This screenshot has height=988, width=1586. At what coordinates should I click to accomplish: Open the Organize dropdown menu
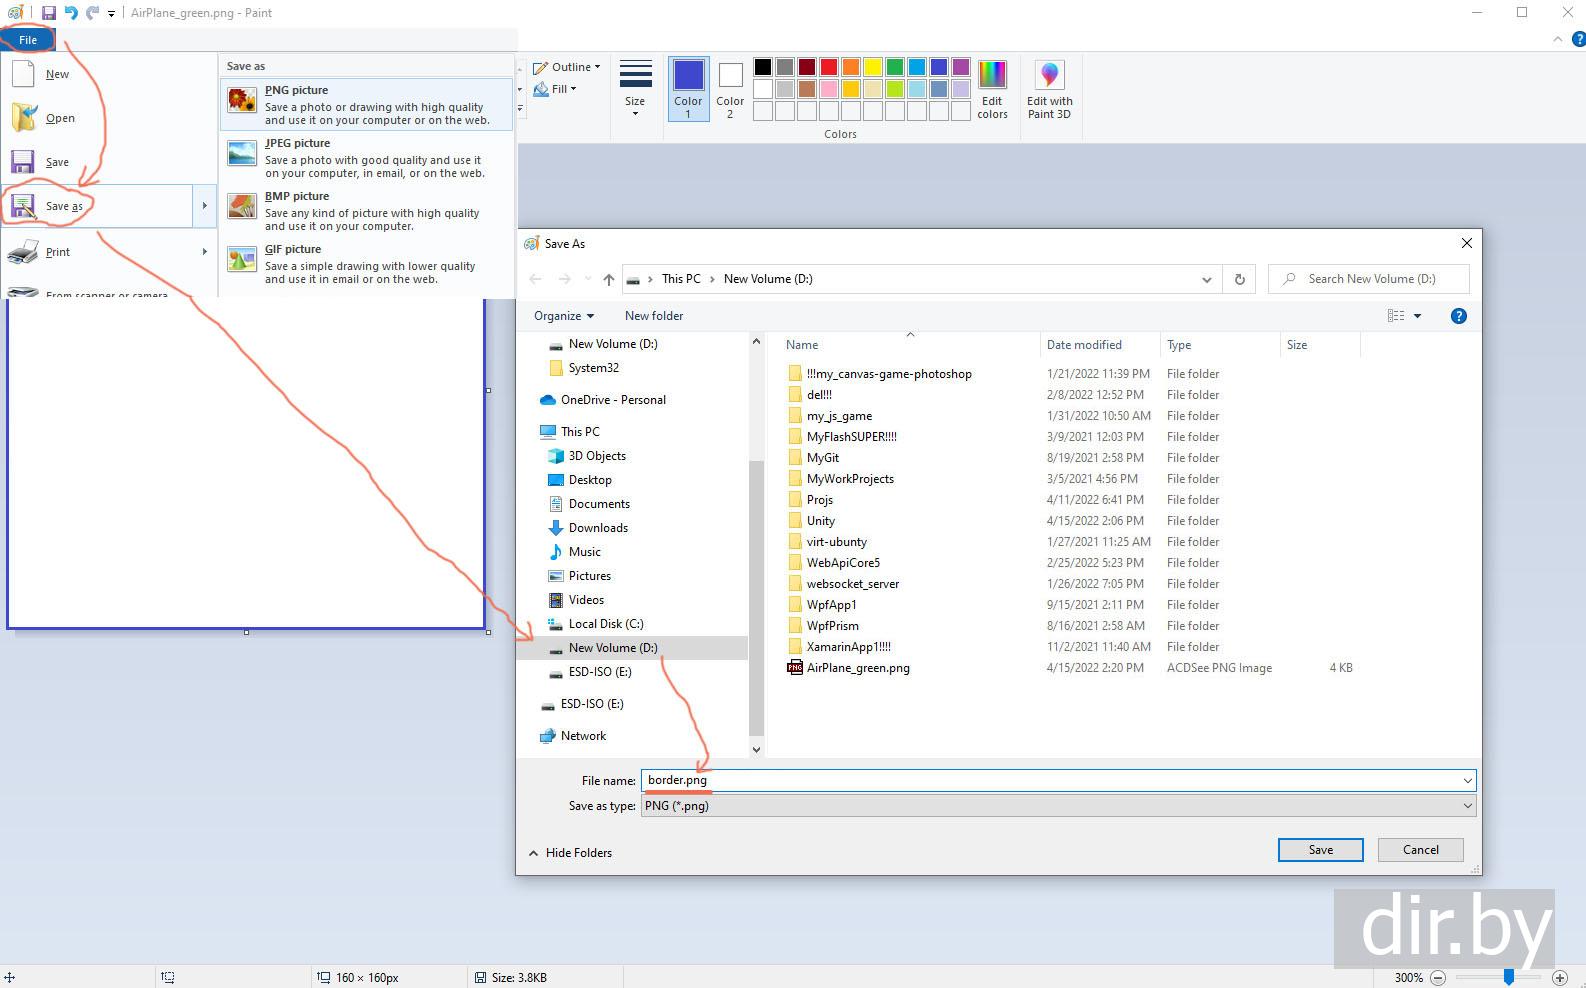click(563, 316)
